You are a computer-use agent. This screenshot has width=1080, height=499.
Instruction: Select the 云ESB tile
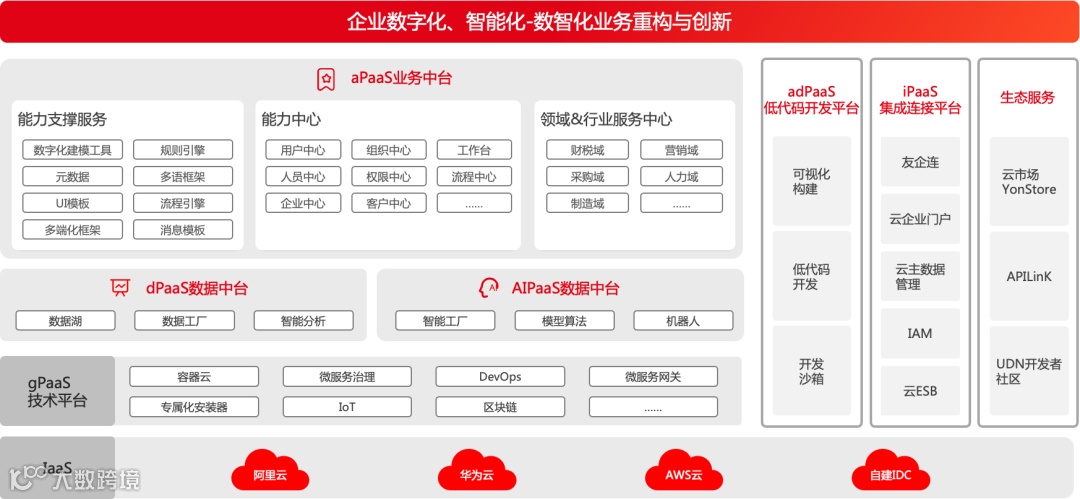click(920, 390)
